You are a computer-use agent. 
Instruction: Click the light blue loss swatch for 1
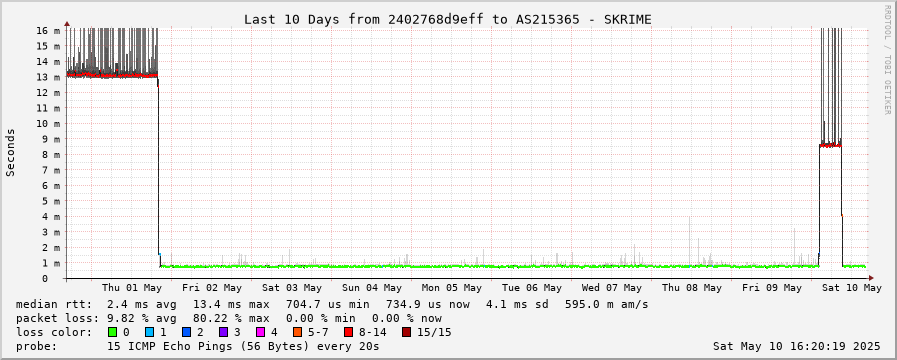(x=149, y=332)
